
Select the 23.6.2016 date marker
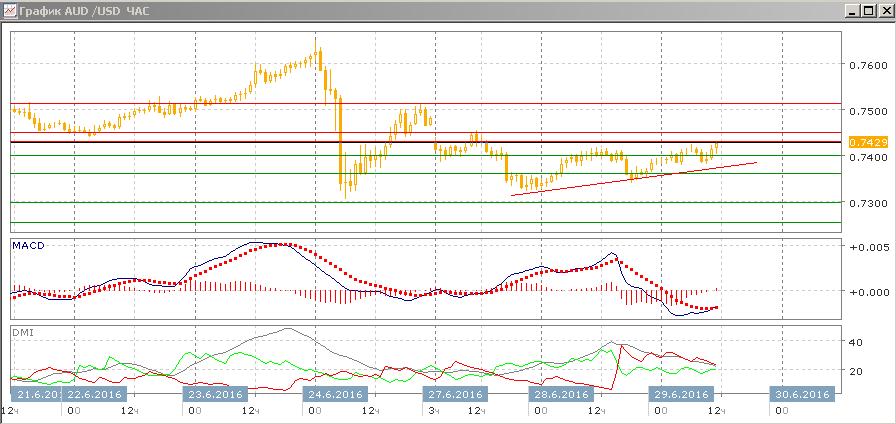click(x=214, y=394)
